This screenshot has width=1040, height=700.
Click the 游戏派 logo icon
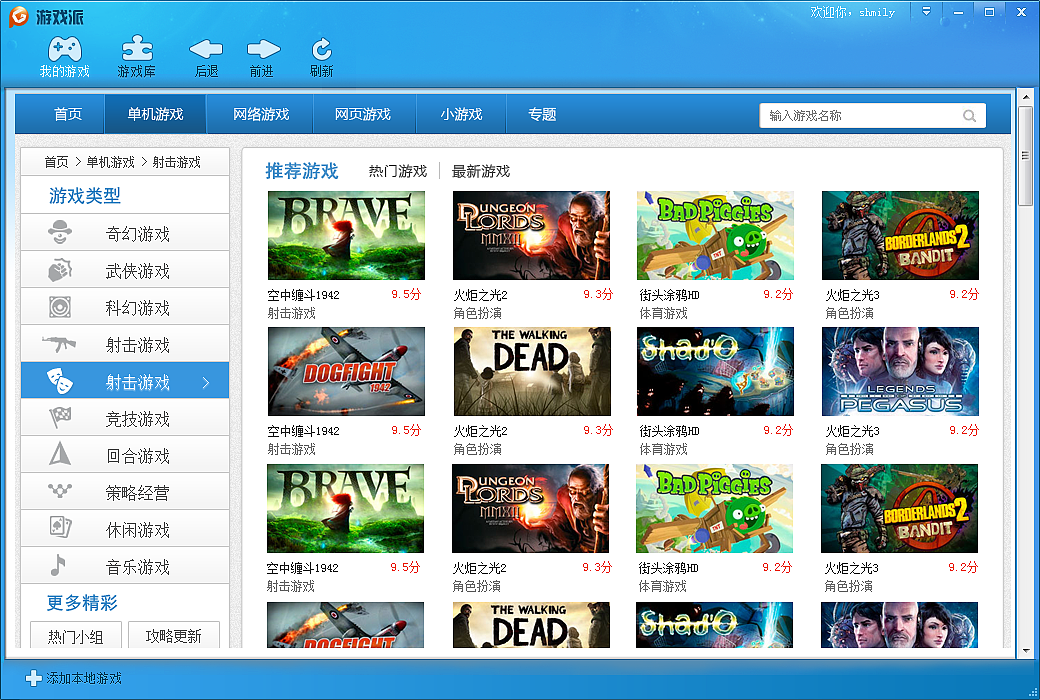(x=19, y=17)
